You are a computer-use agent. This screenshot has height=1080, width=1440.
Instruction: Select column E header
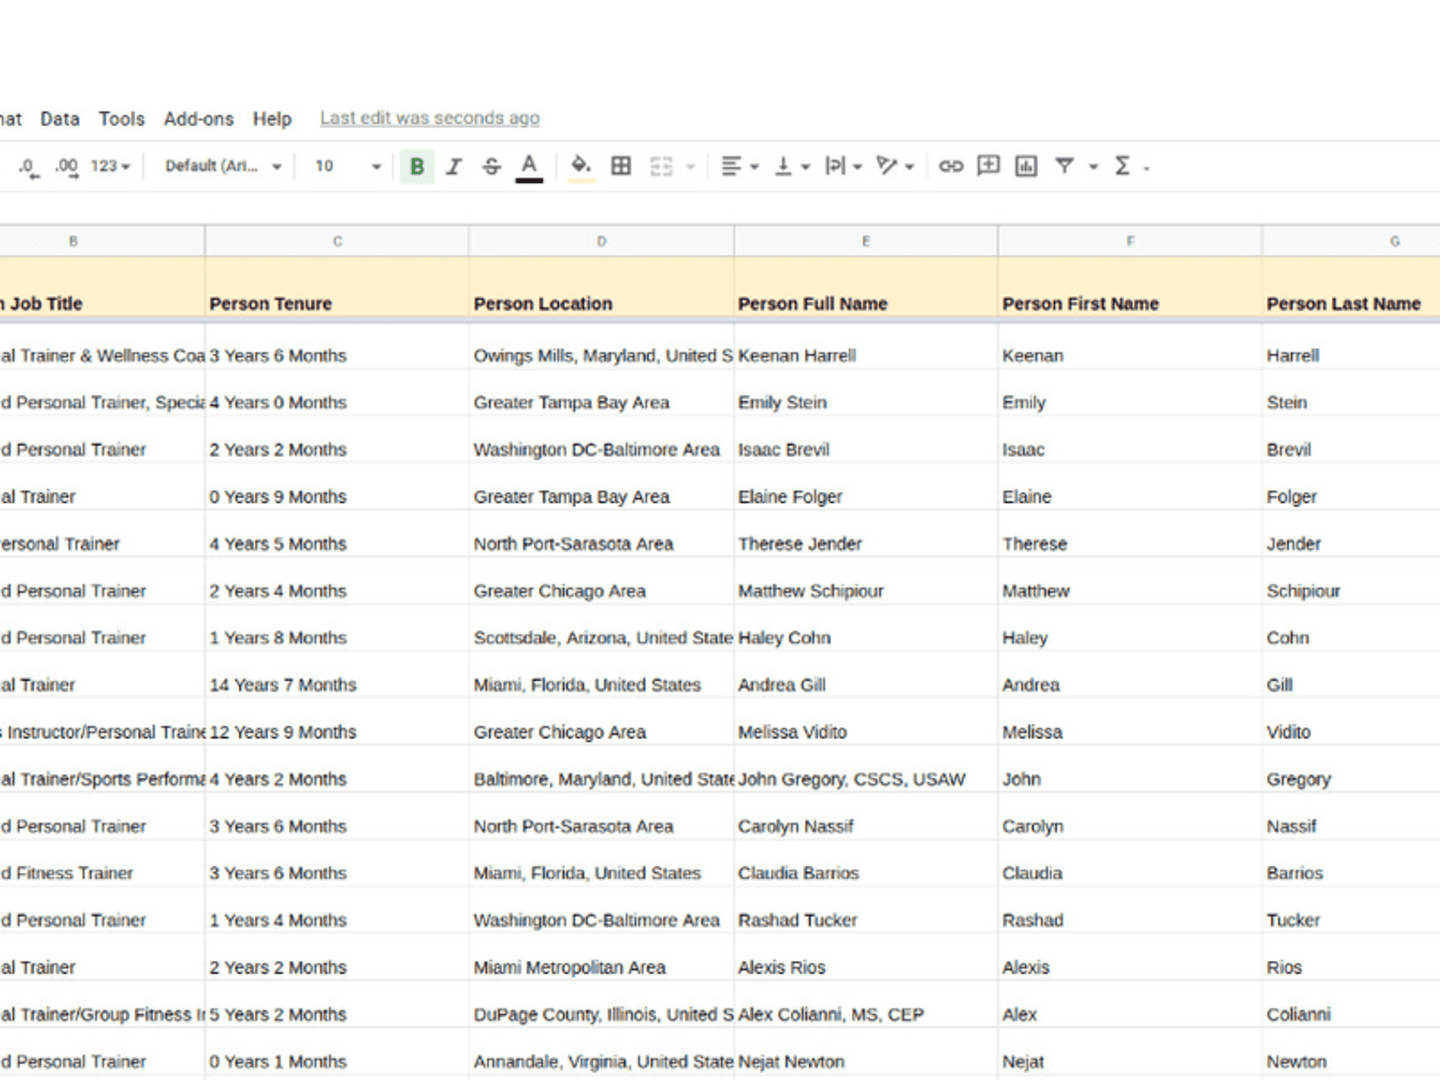click(x=866, y=241)
